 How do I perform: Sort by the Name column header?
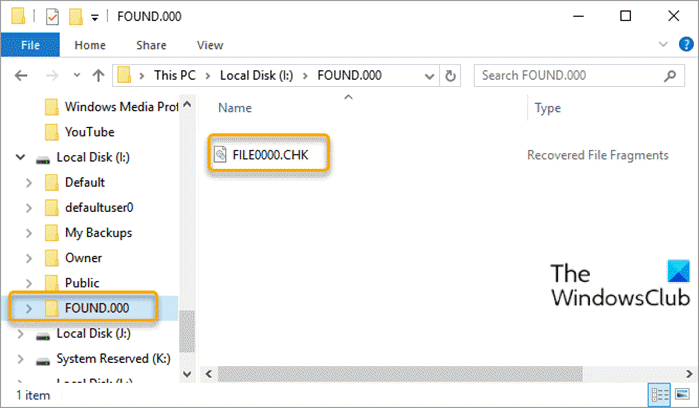[235, 108]
